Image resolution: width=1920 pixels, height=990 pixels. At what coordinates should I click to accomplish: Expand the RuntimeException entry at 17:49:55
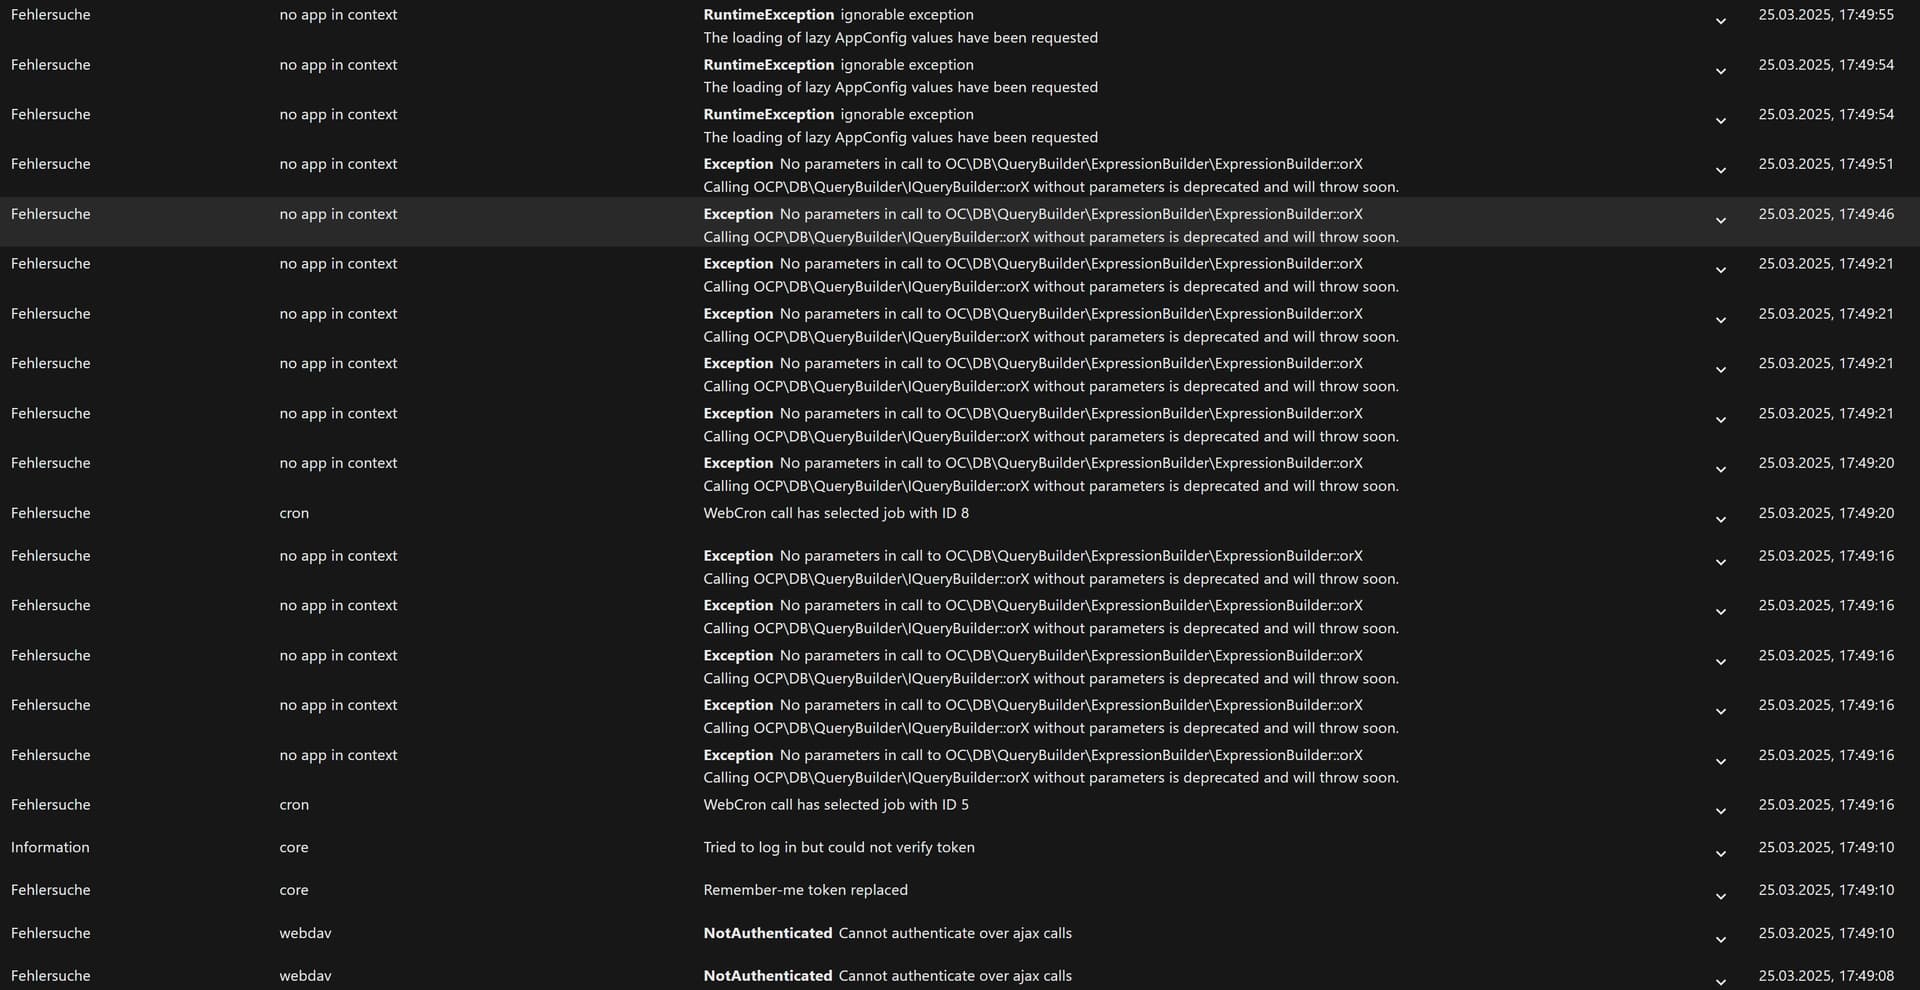pyautogui.click(x=1720, y=21)
